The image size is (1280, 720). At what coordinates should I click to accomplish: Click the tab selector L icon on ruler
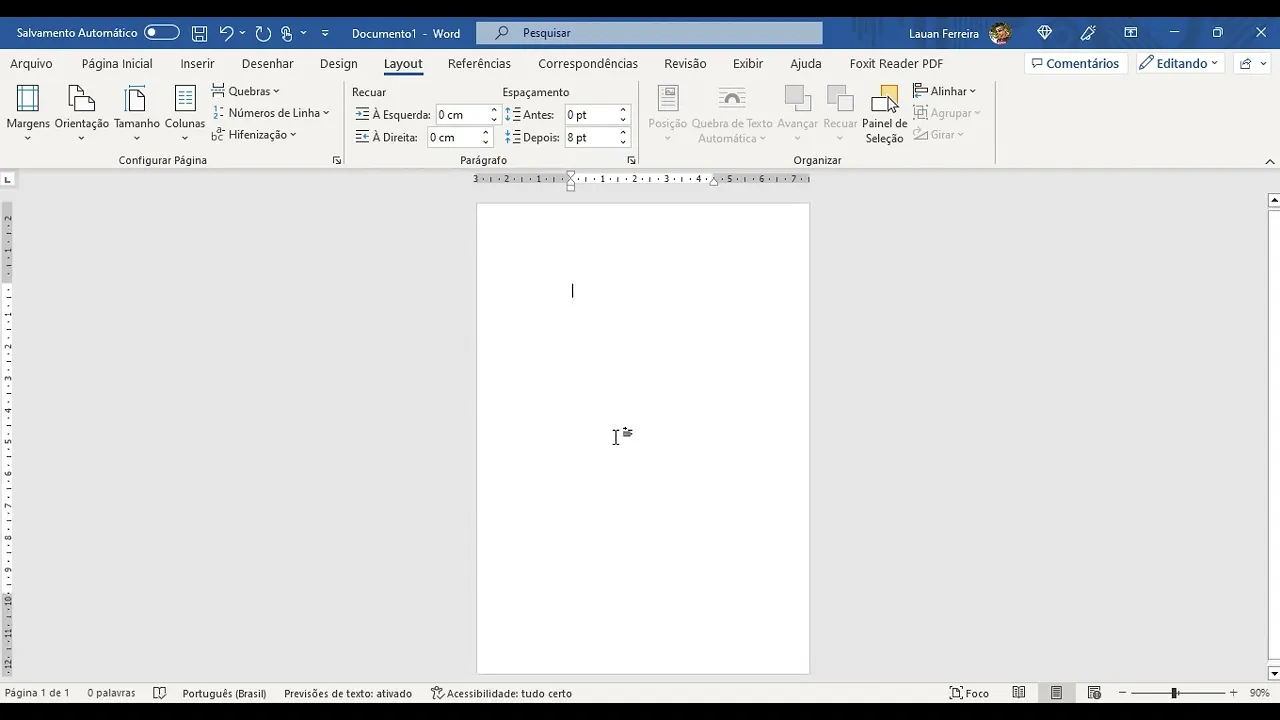(8, 180)
